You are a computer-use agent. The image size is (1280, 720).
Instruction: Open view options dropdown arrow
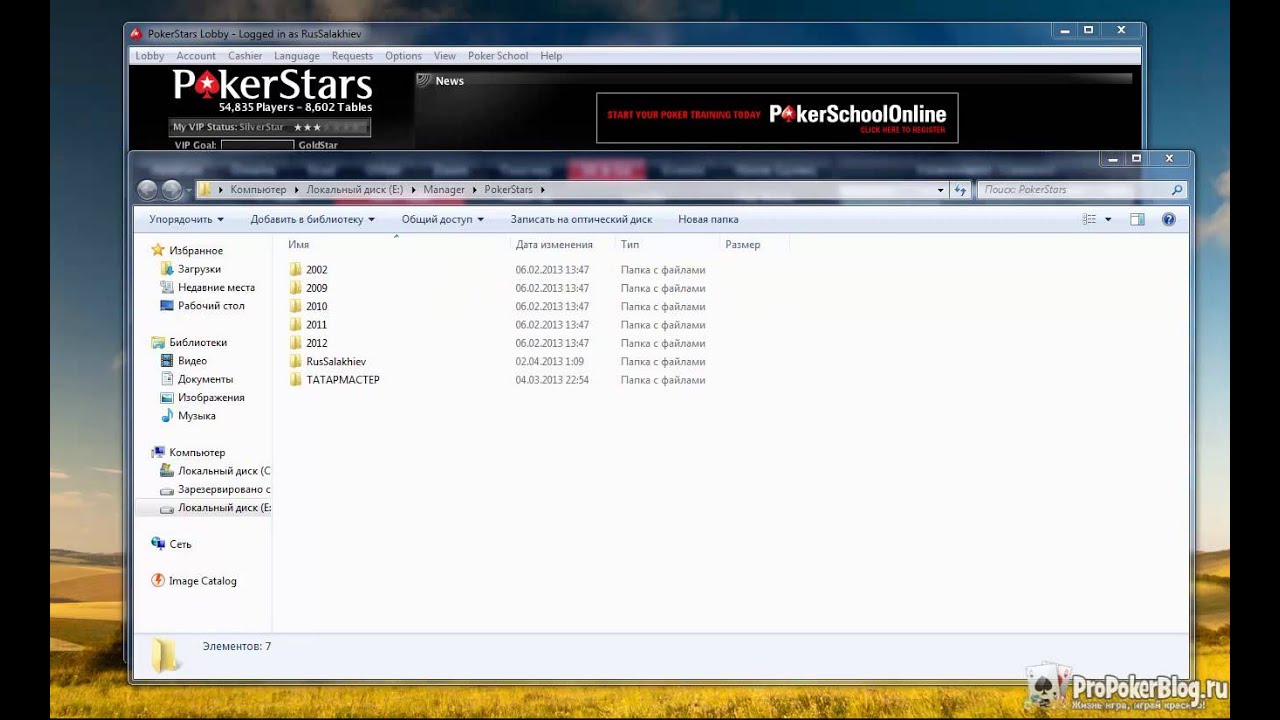1108,219
